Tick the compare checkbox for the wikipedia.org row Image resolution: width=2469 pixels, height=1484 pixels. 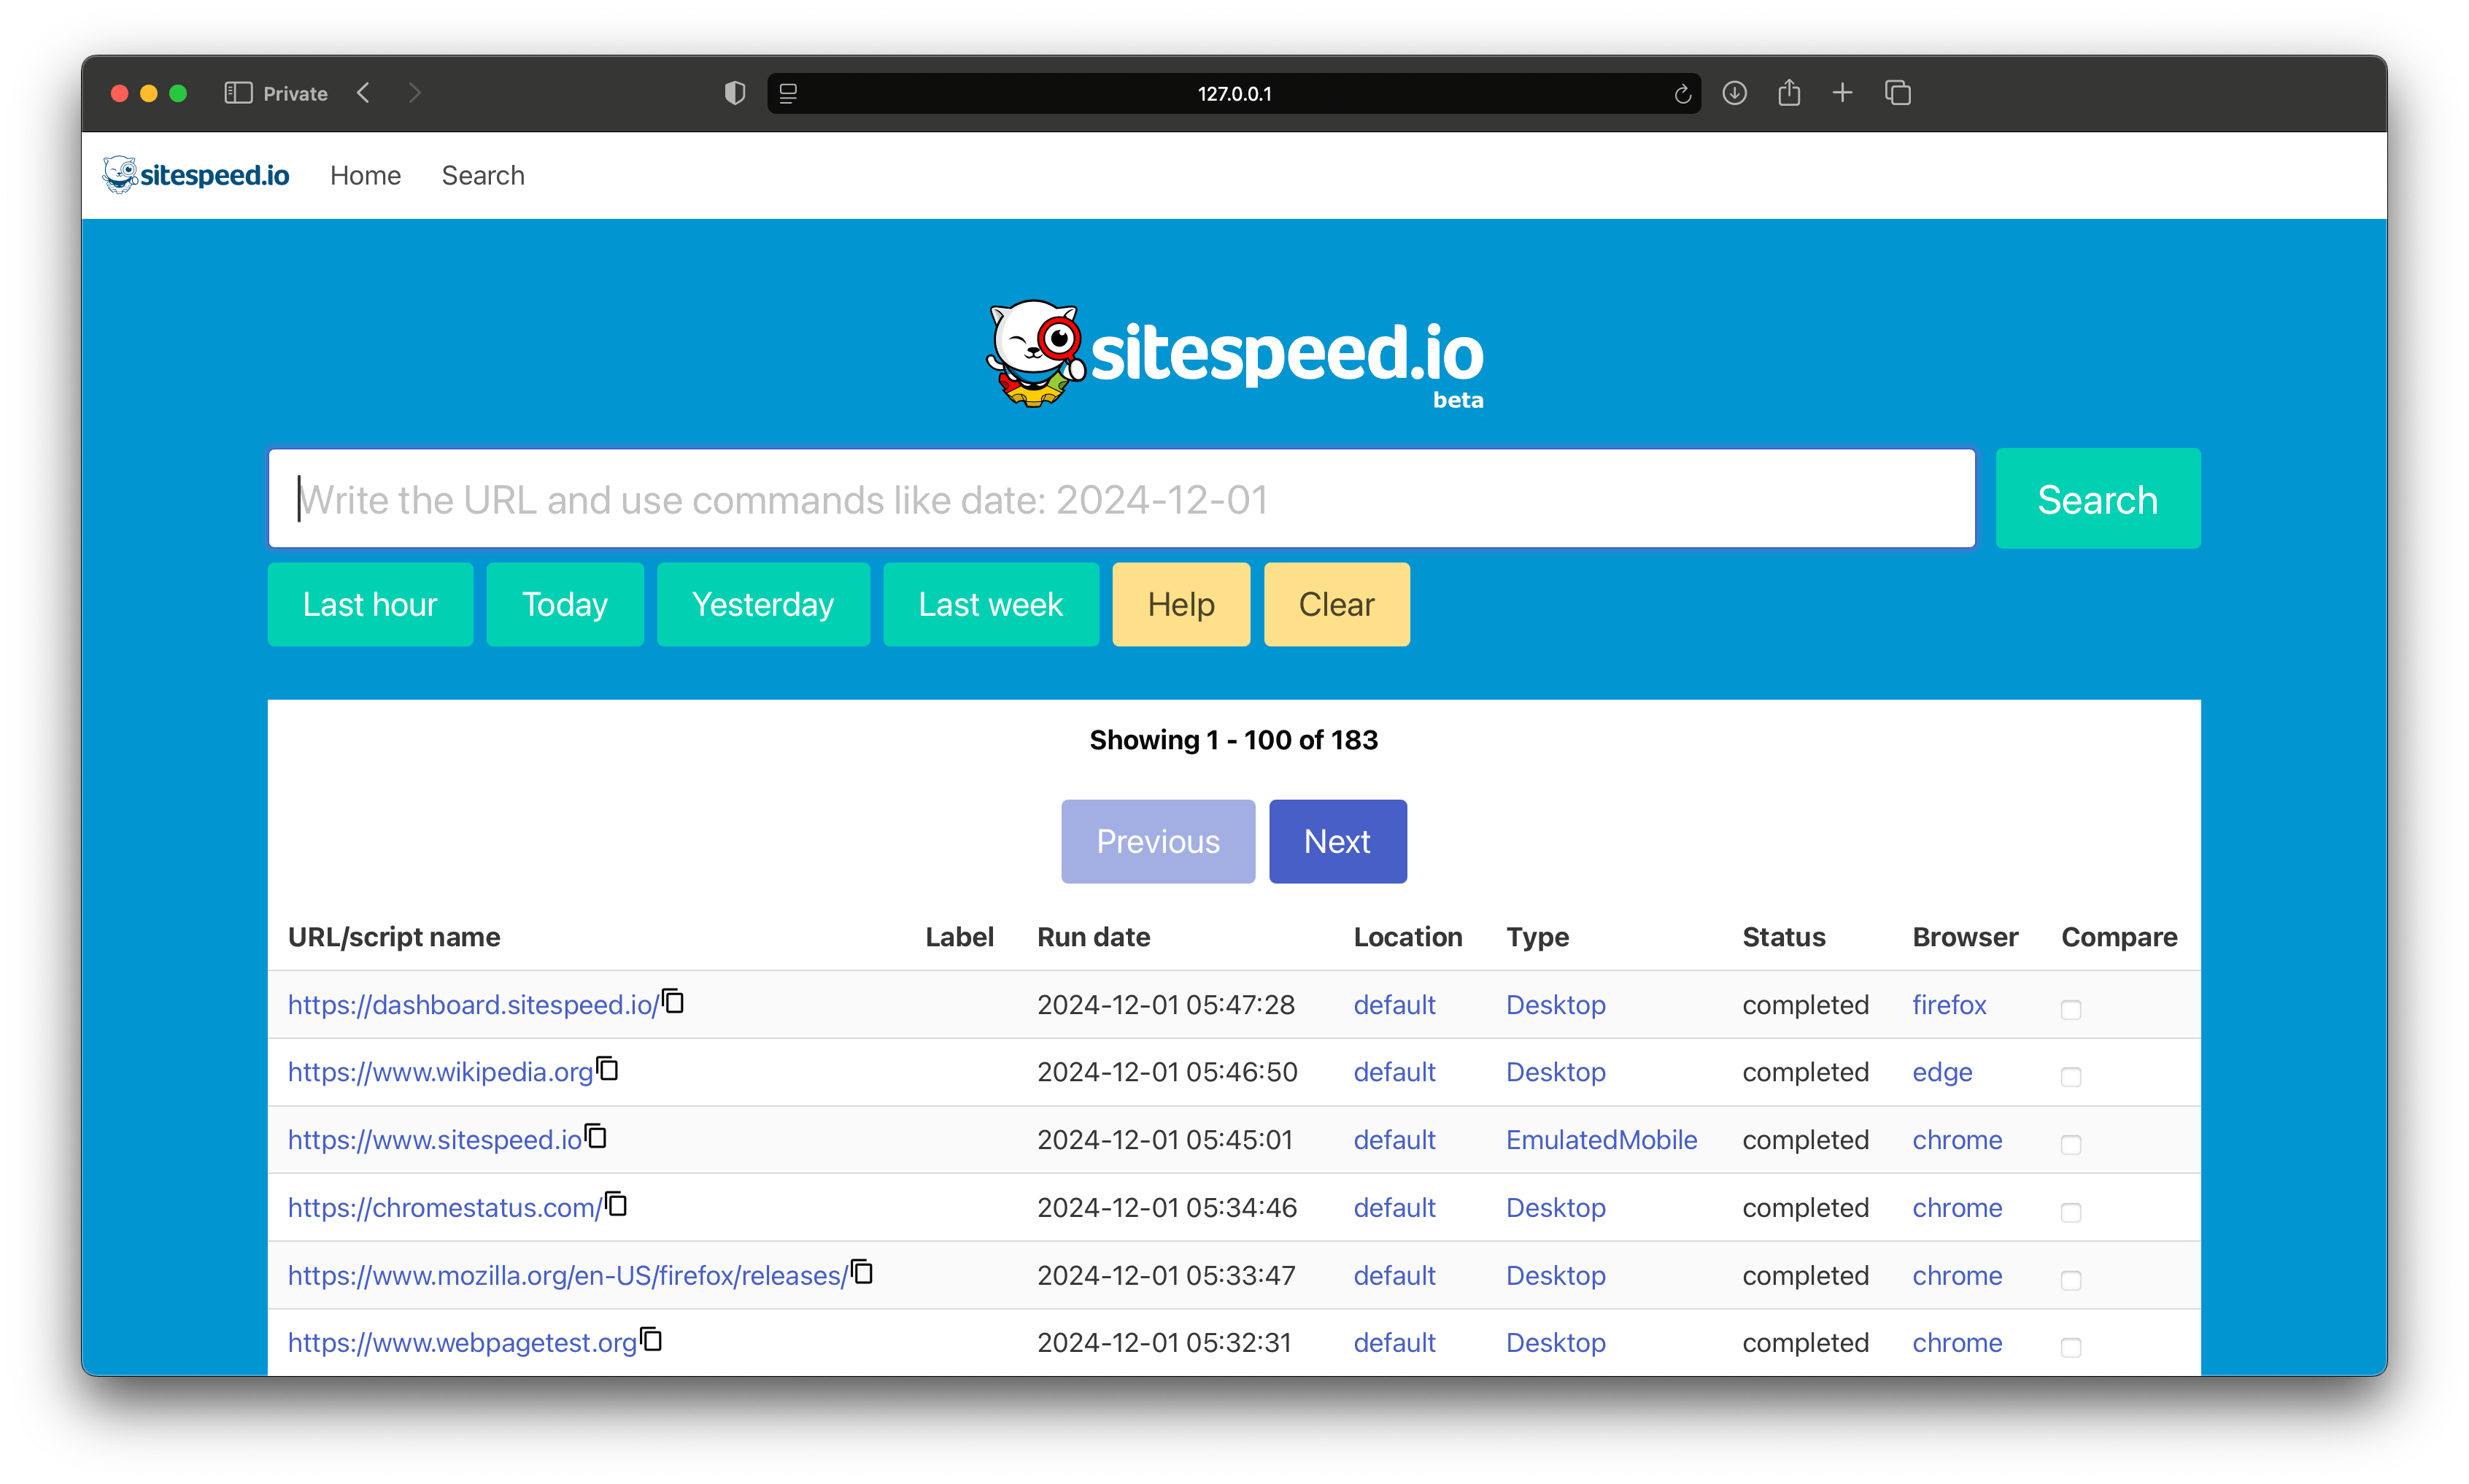[x=2071, y=1077]
